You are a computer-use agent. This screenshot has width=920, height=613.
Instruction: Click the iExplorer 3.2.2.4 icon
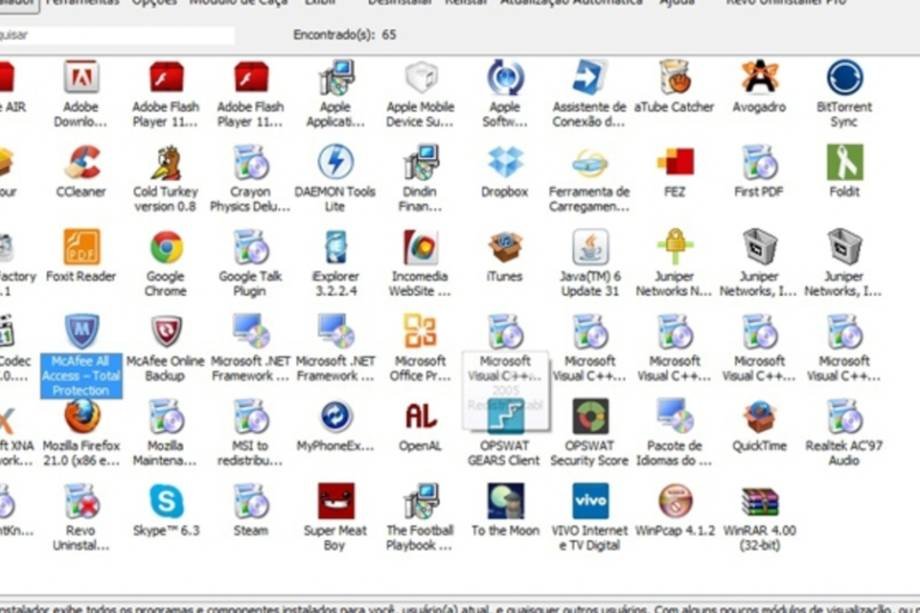(335, 247)
